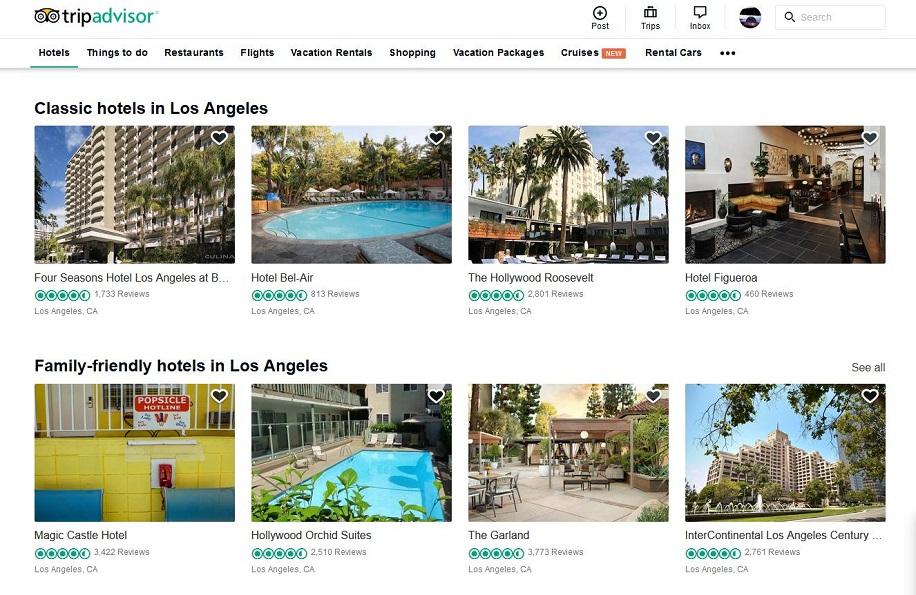Click See all family-friendly hotels
This screenshot has width=916, height=595.
click(x=868, y=367)
